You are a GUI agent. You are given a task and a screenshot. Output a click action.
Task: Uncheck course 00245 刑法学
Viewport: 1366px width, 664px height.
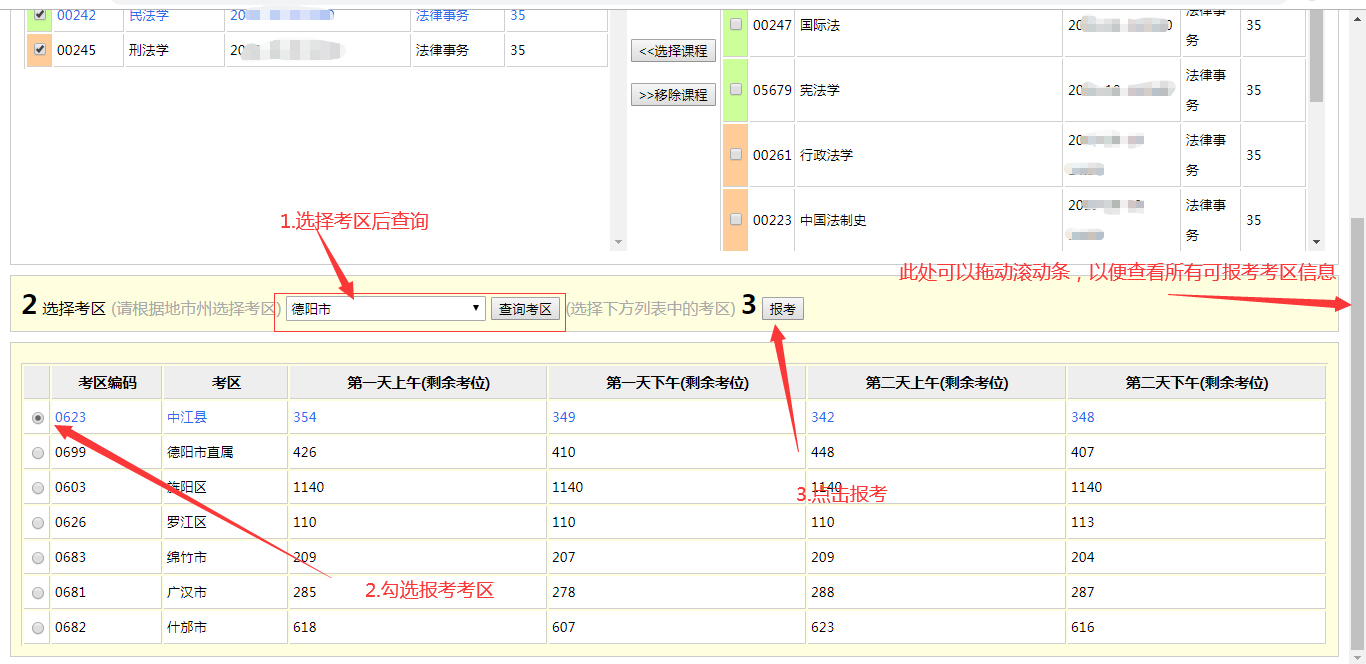click(38, 49)
